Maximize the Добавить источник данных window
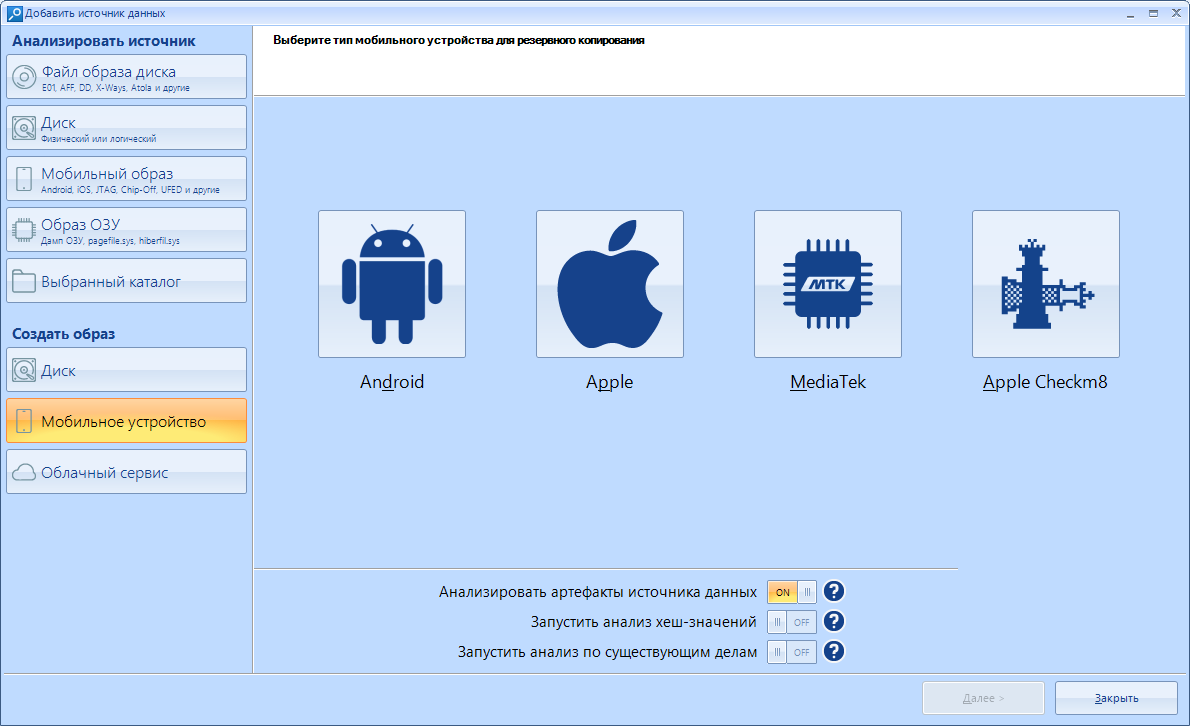This screenshot has height=726, width=1190. [1153, 14]
